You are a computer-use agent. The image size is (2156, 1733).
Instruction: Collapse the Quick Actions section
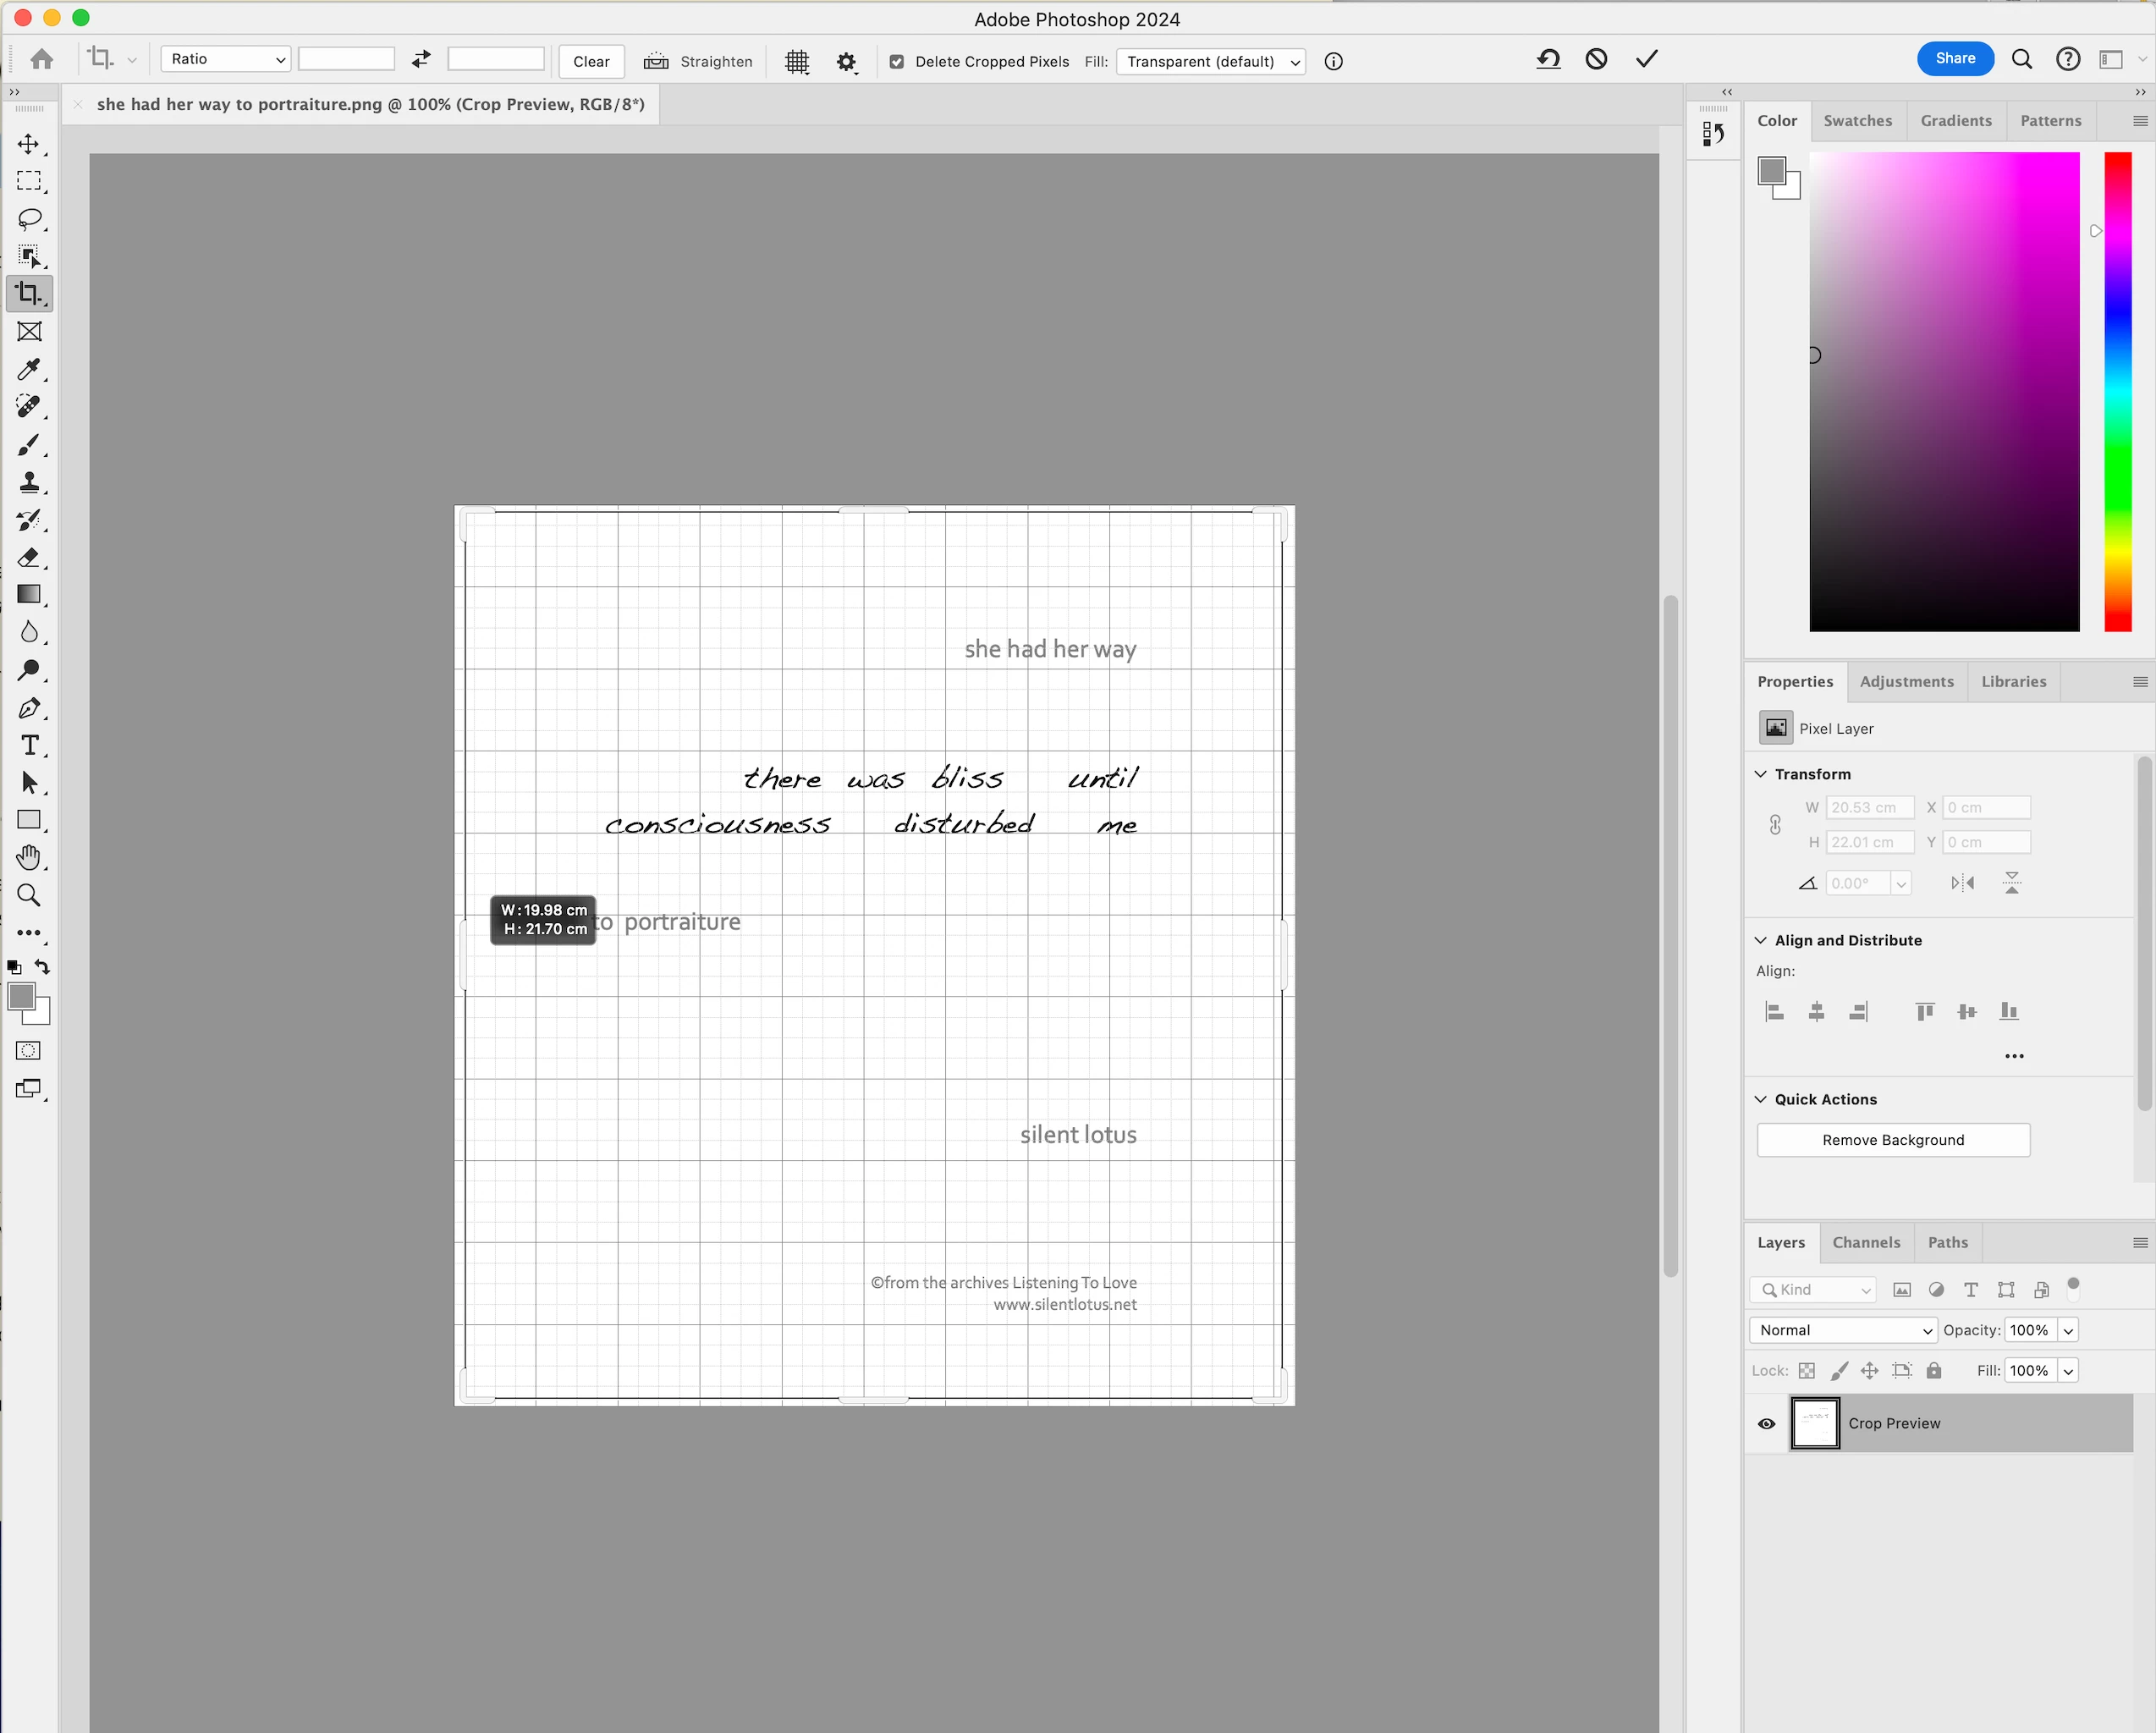[x=1761, y=1099]
